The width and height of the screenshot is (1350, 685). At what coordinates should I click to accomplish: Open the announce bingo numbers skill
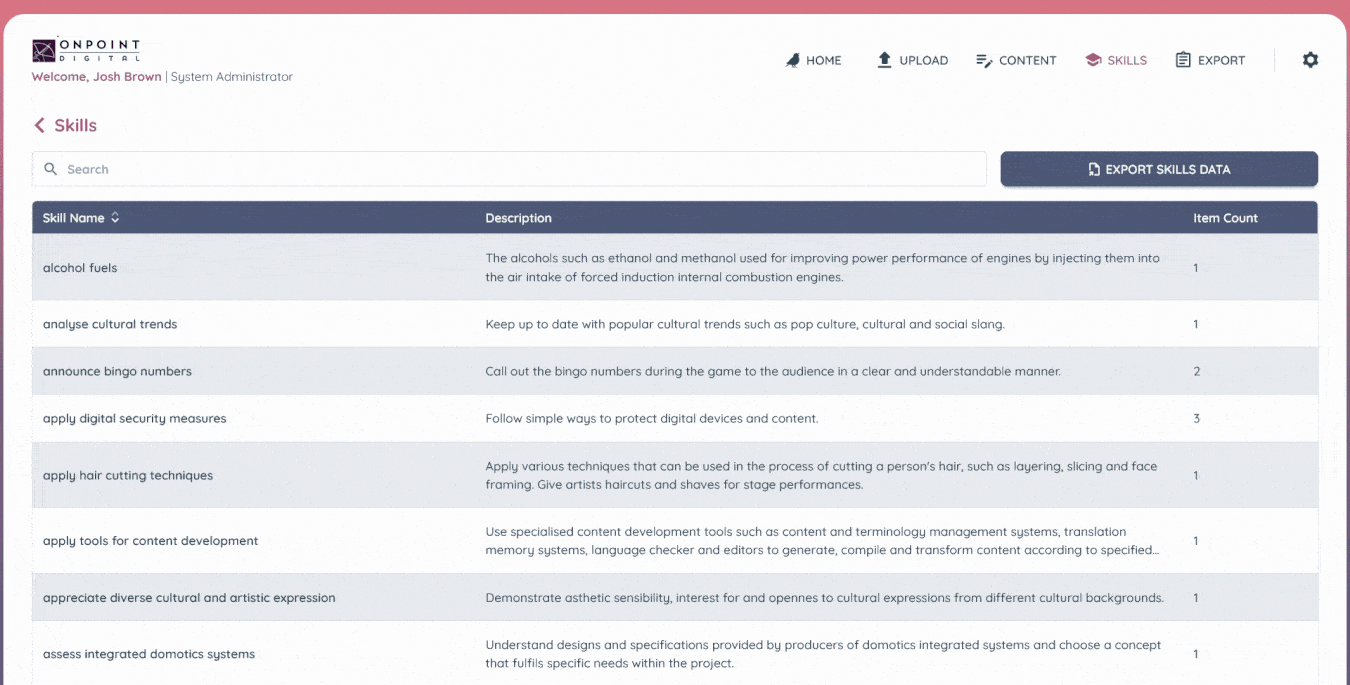click(117, 371)
